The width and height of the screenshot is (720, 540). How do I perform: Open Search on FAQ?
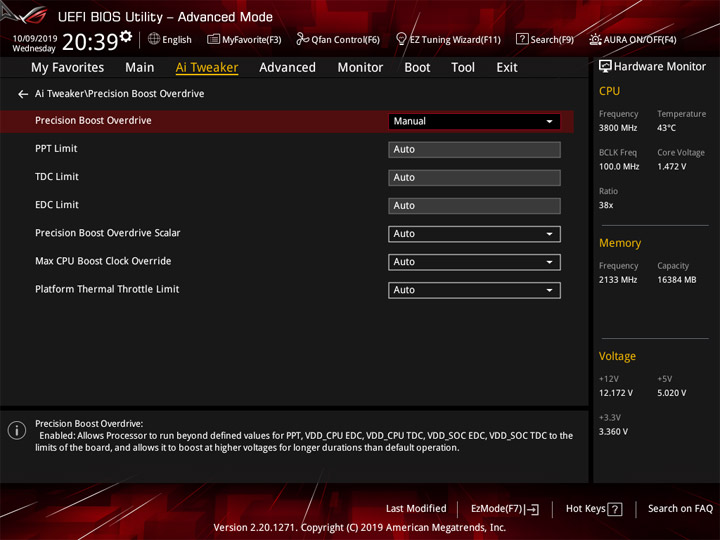(x=681, y=509)
